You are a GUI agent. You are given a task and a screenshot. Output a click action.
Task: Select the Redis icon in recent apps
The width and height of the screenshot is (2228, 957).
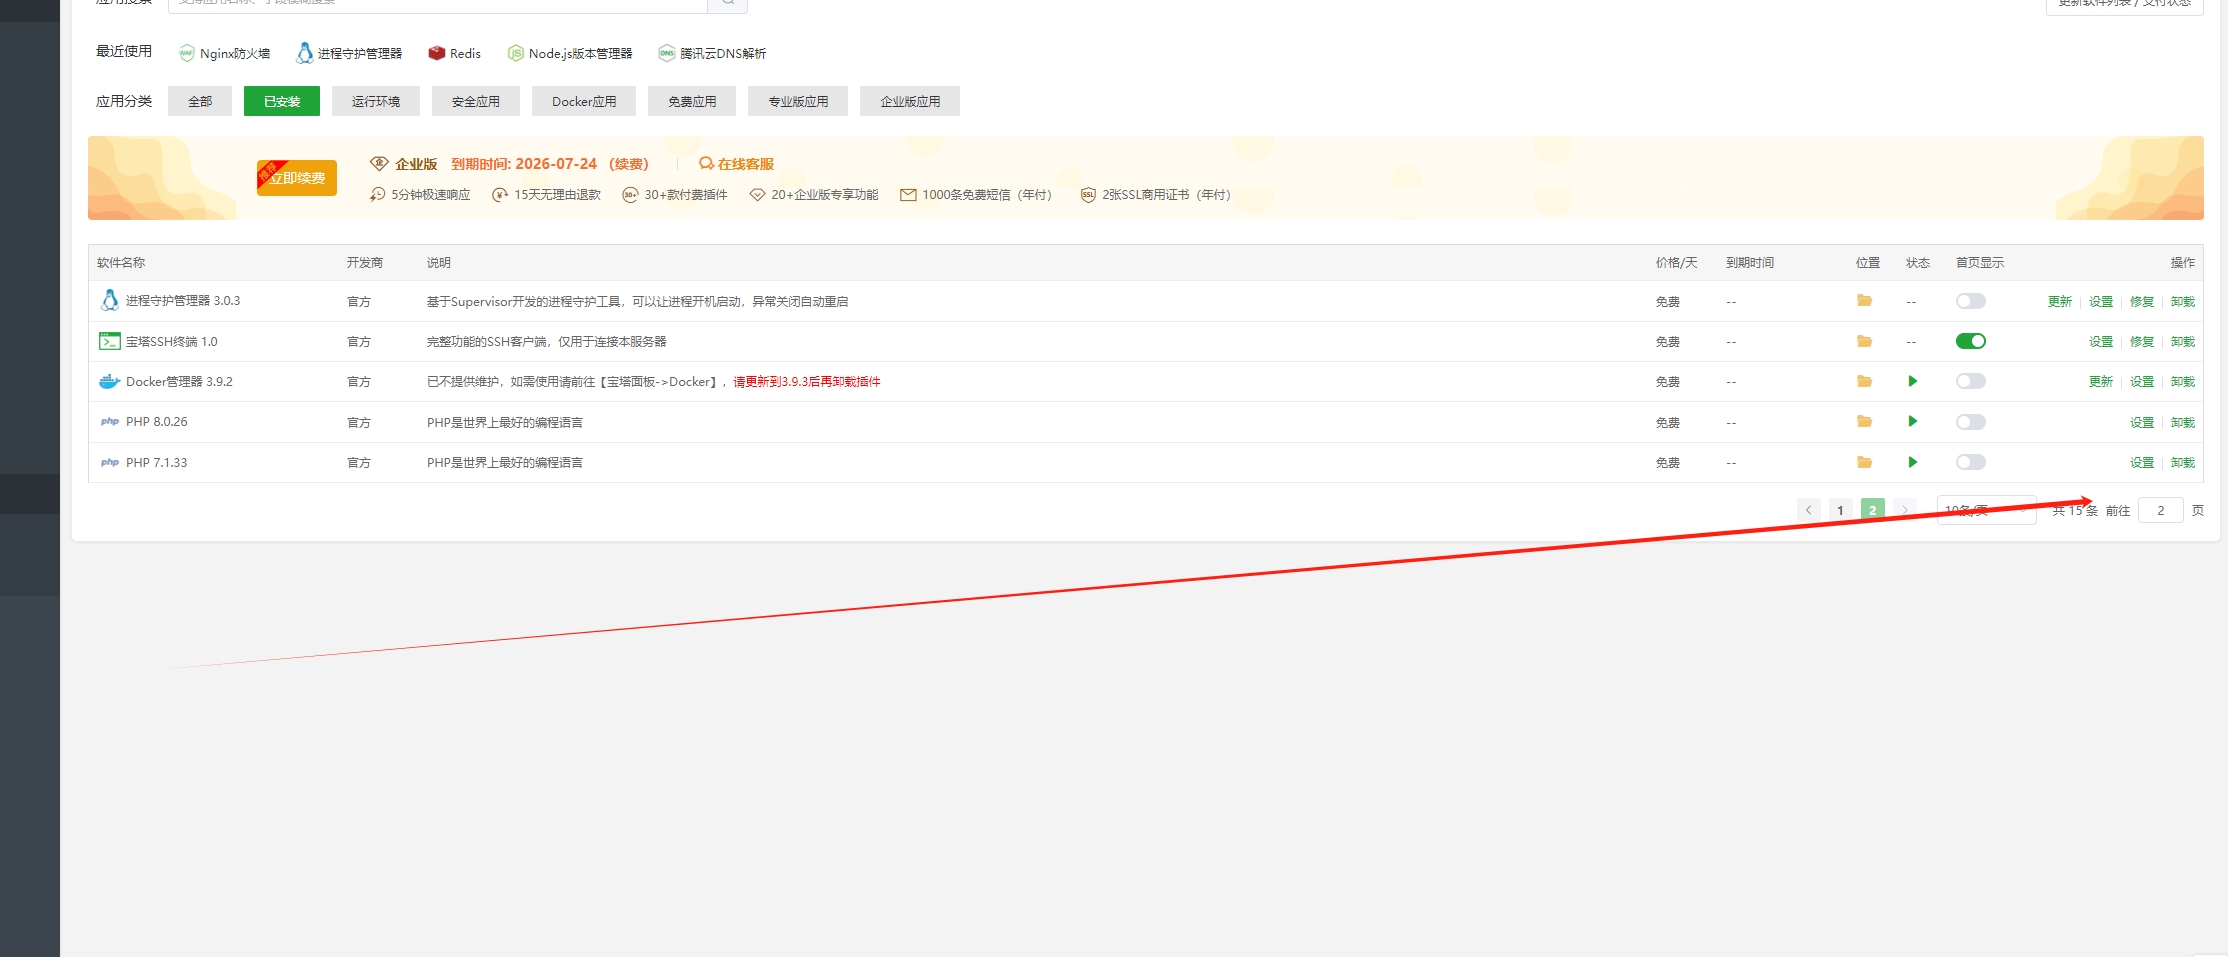436,53
